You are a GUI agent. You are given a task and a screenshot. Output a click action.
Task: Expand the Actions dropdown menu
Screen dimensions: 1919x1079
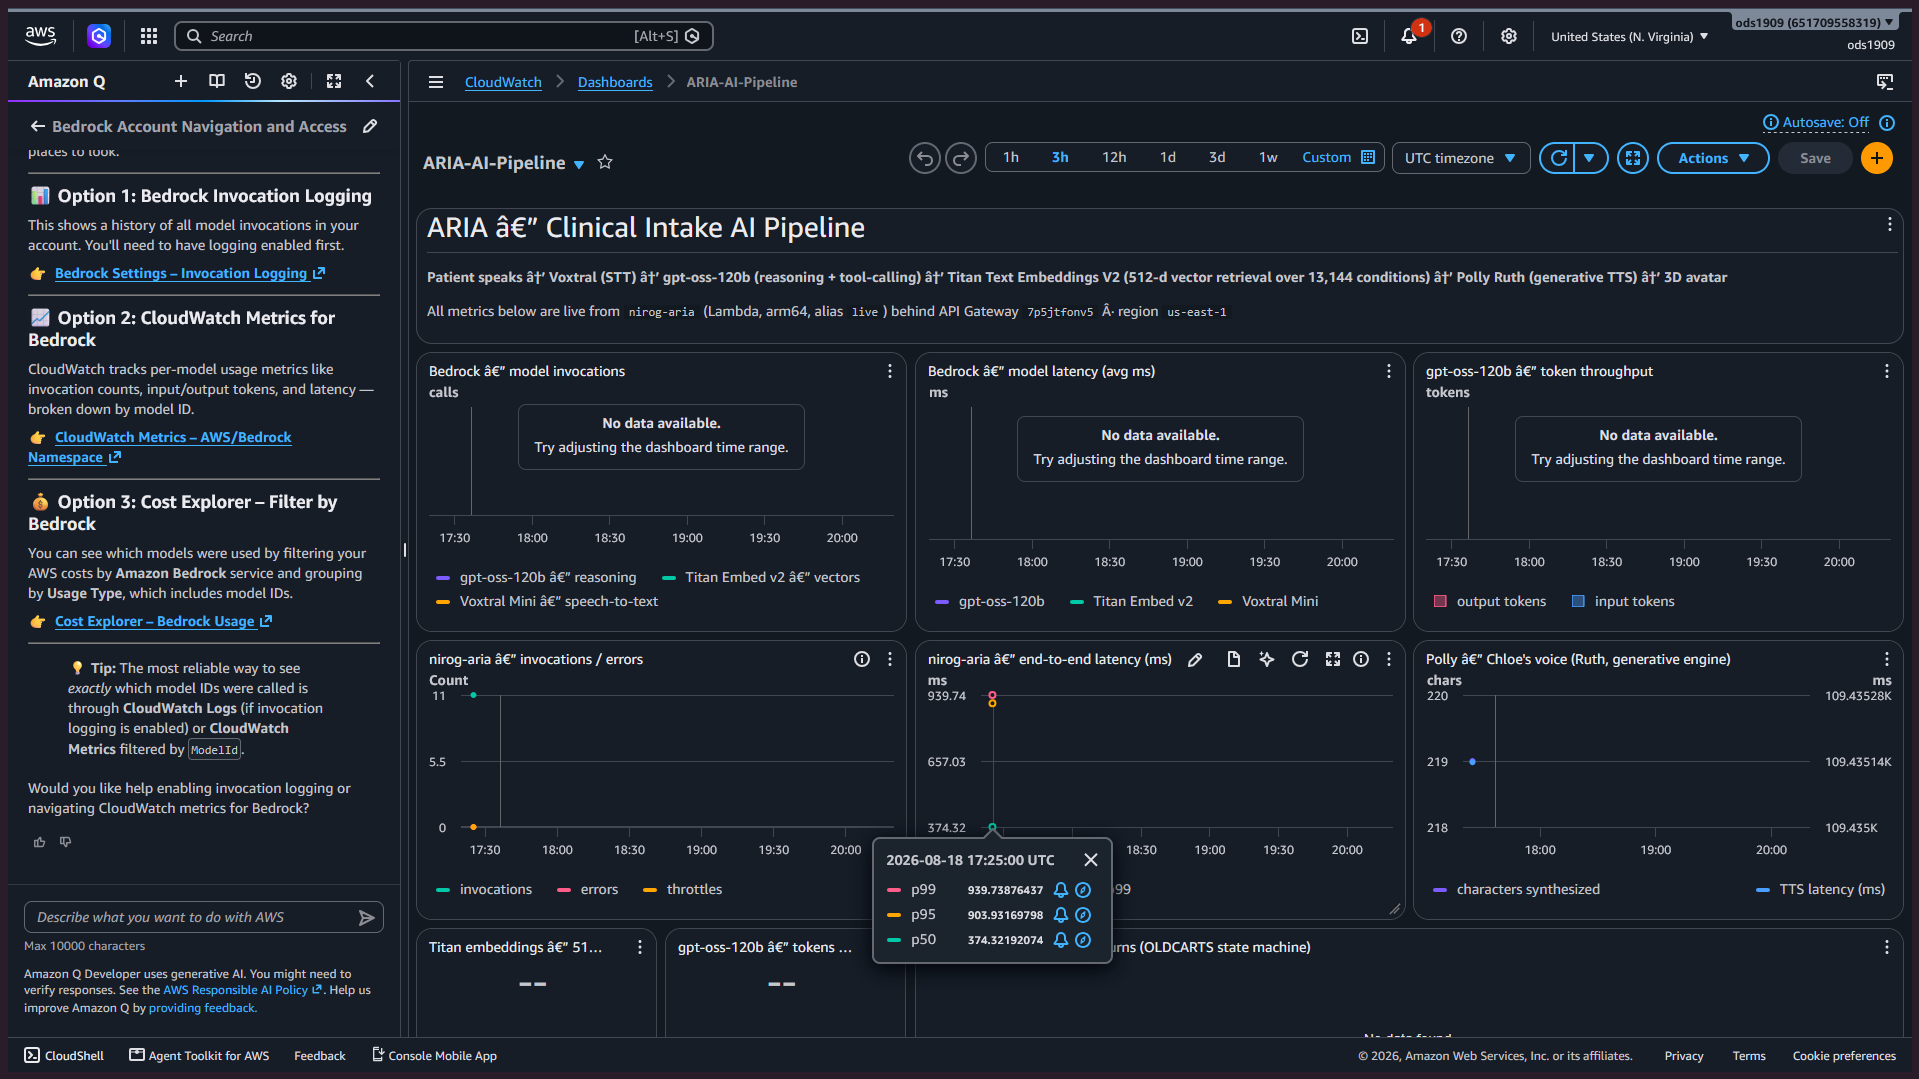tap(1713, 158)
